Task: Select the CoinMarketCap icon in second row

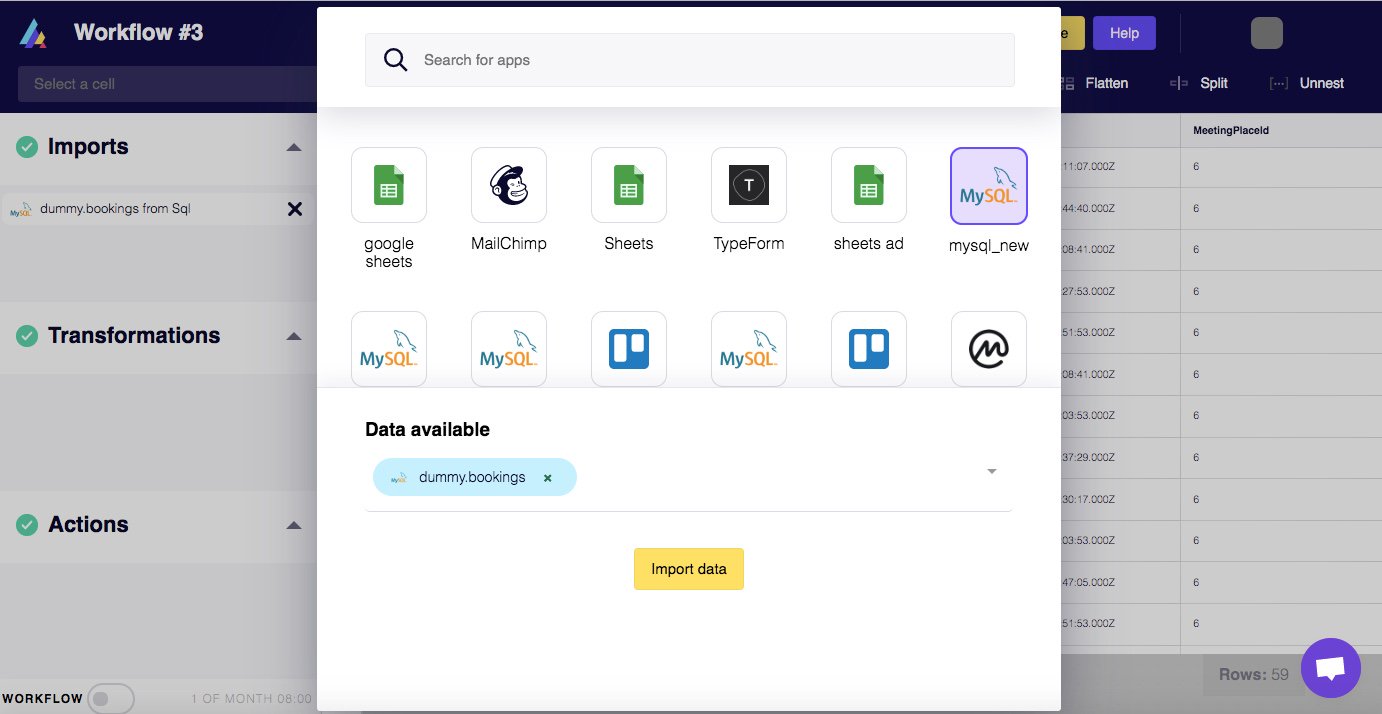Action: click(x=989, y=349)
